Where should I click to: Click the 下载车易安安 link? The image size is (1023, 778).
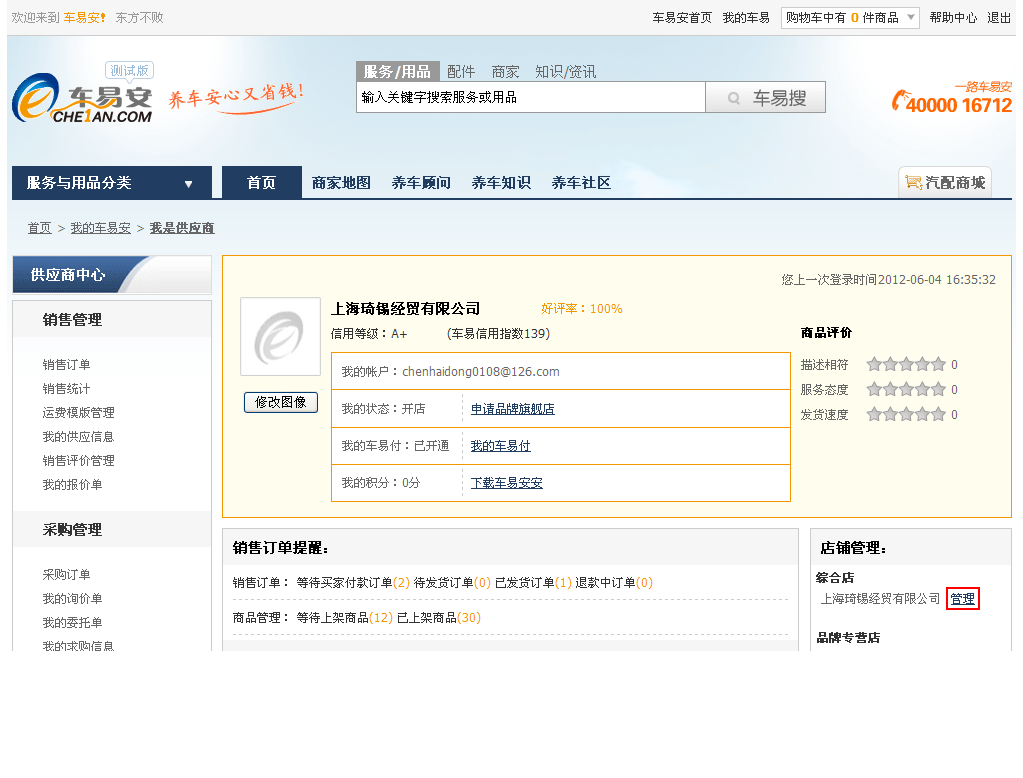(x=506, y=483)
